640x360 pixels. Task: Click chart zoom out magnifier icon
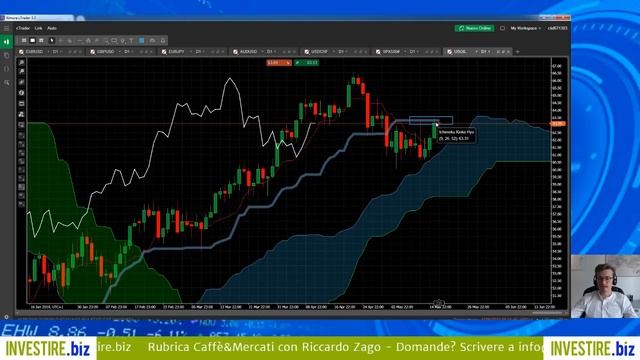click(x=22, y=72)
